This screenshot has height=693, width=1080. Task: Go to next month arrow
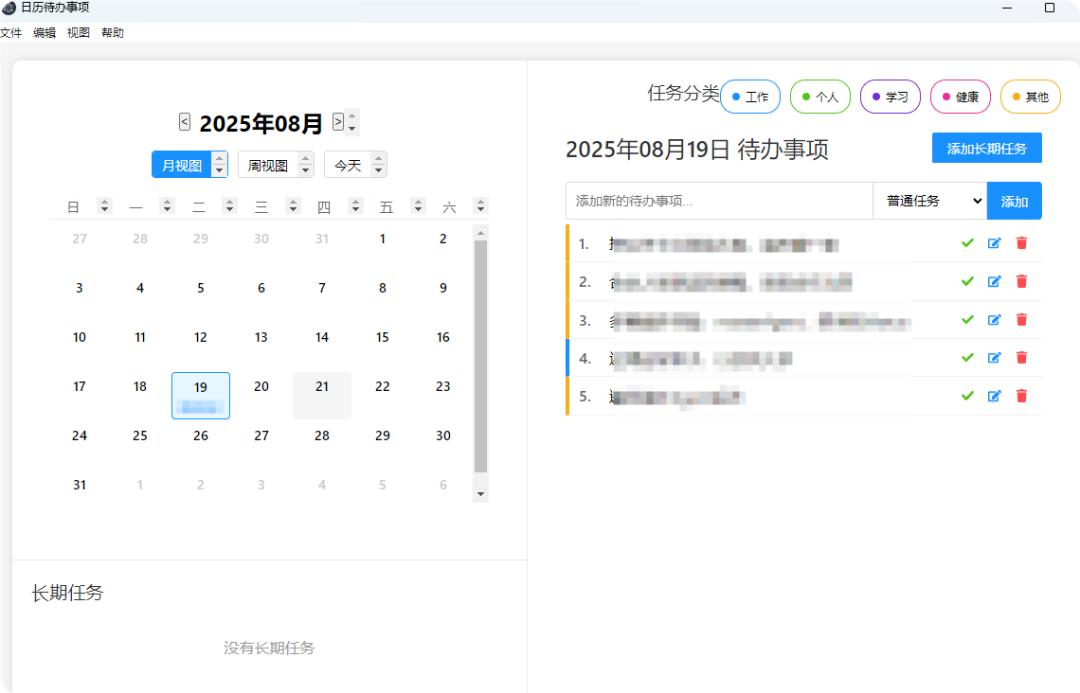[338, 122]
